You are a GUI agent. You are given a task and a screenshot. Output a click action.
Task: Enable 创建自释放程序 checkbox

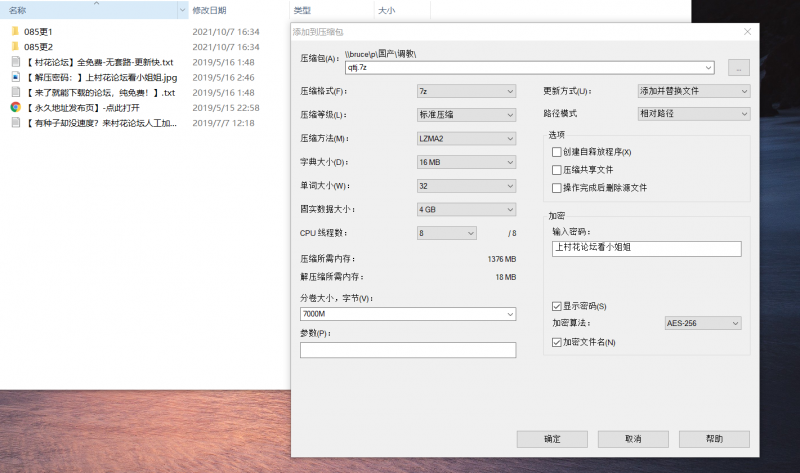557,152
